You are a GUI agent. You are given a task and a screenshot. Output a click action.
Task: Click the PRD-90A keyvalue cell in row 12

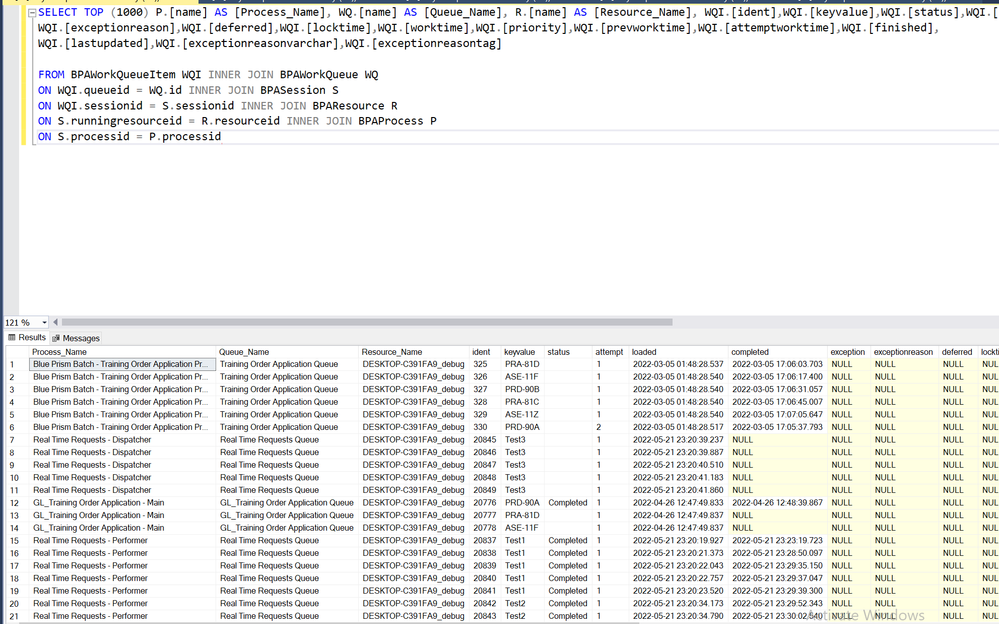pyautogui.click(x=522, y=503)
